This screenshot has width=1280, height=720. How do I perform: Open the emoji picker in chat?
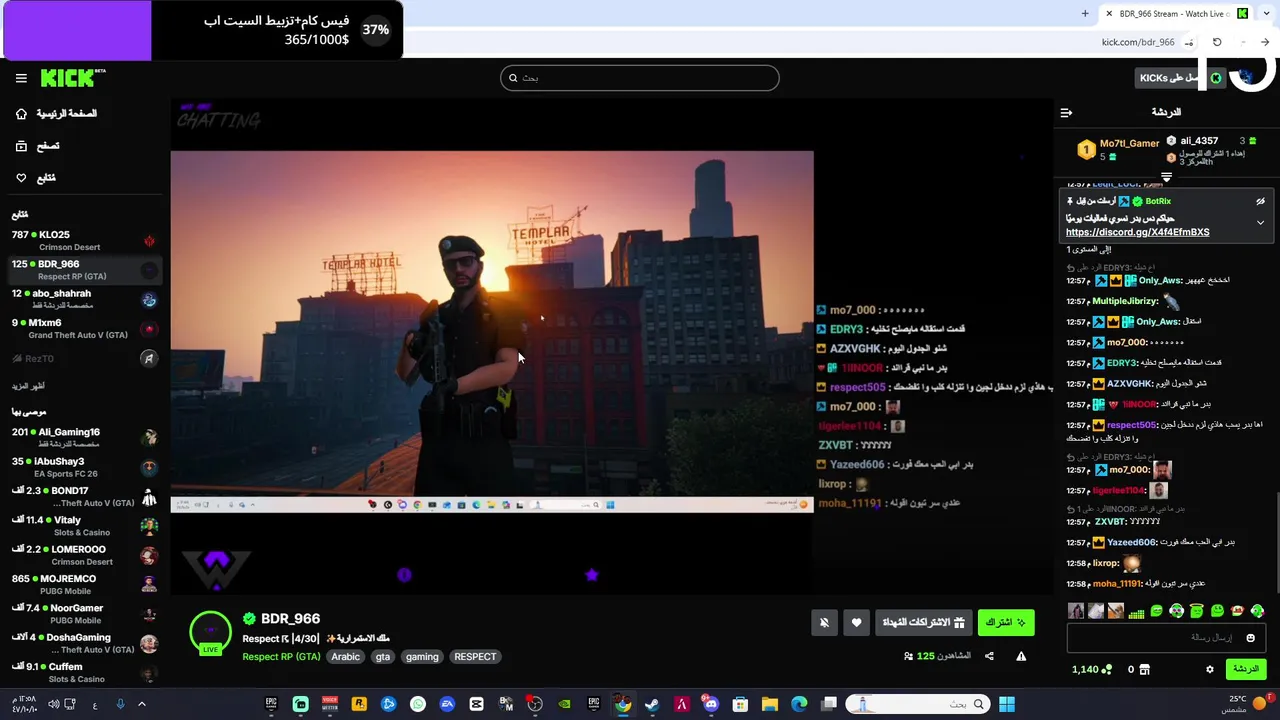click(1250, 637)
